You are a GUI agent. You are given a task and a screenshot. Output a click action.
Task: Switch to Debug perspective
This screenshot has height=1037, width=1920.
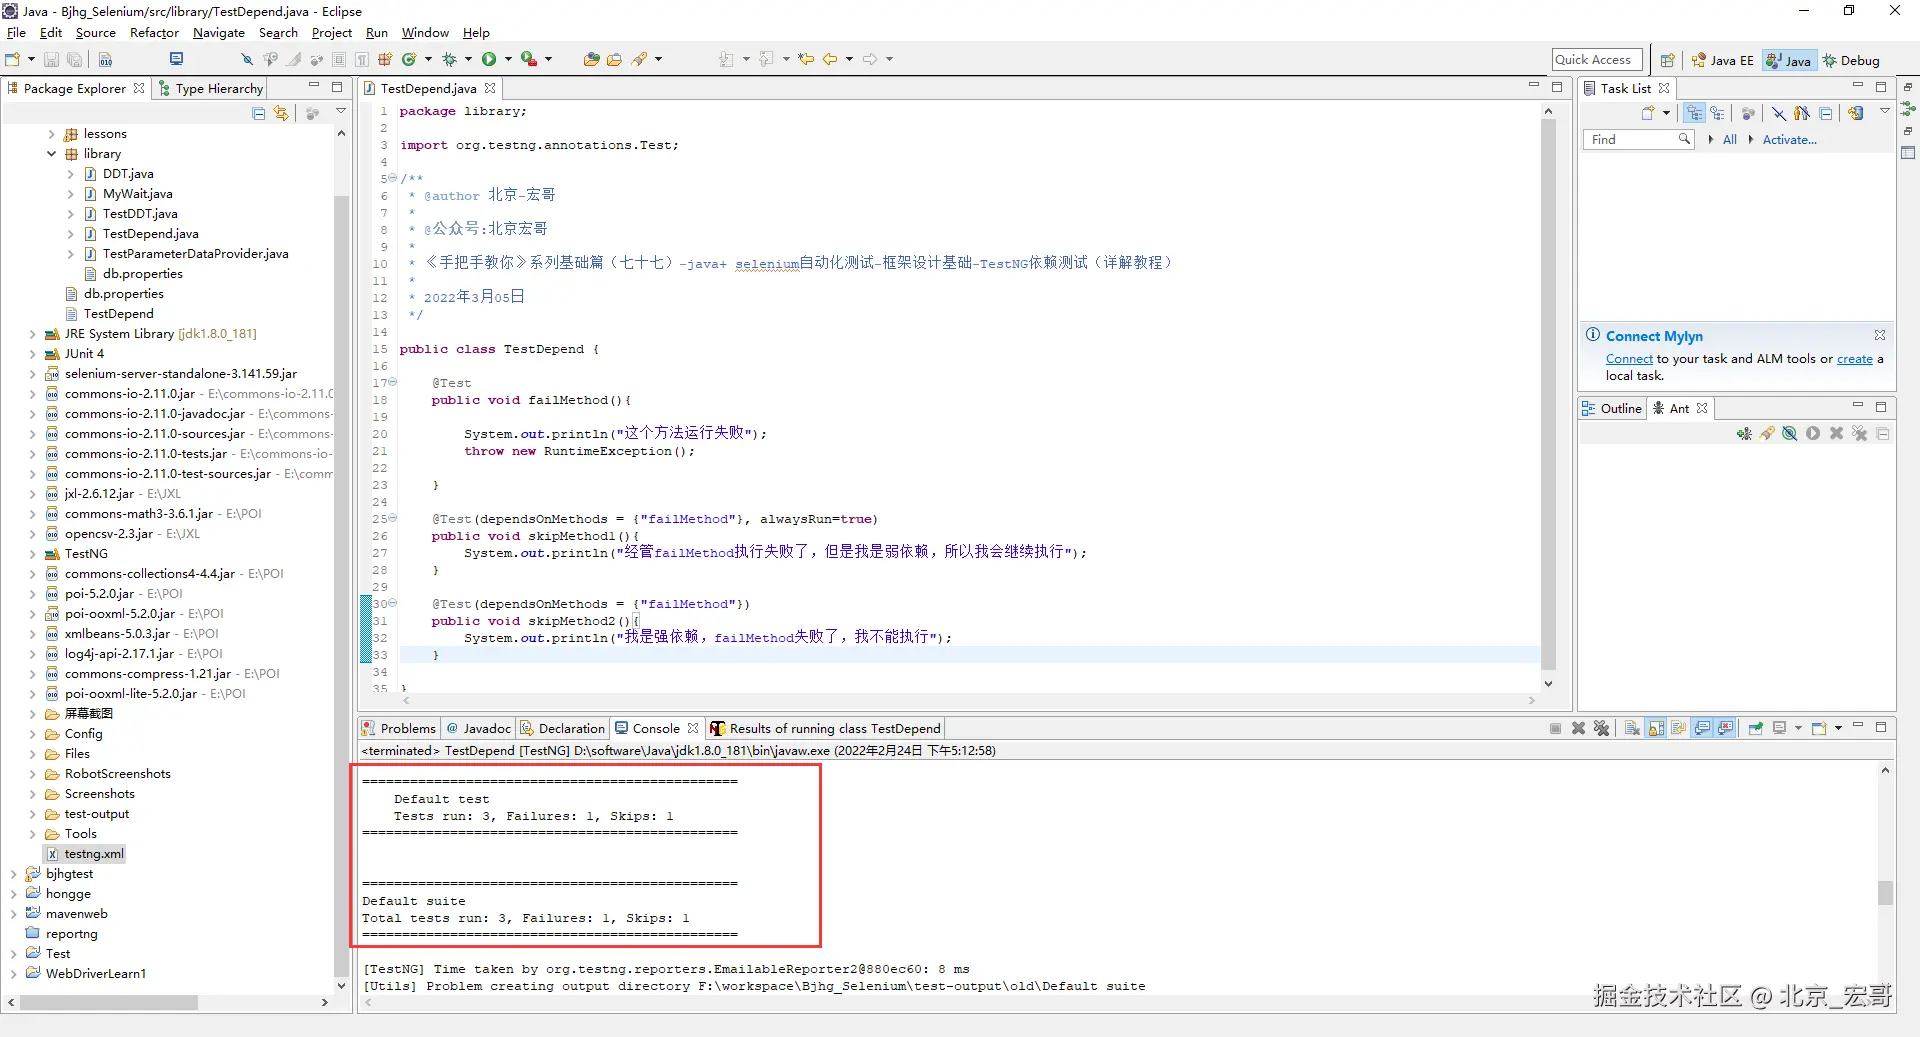[1852, 60]
